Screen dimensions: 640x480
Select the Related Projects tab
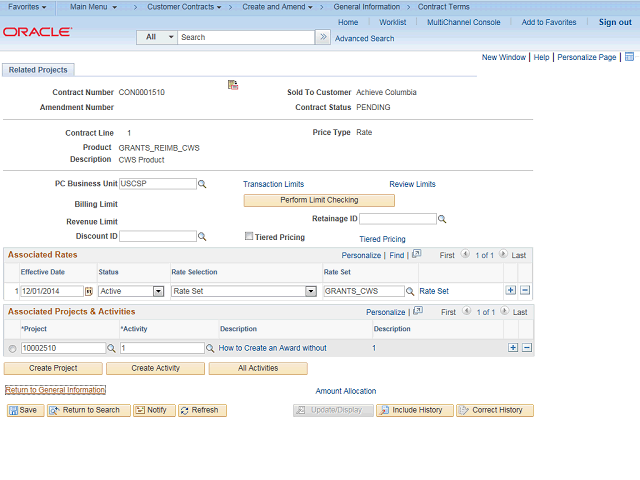coord(38,70)
